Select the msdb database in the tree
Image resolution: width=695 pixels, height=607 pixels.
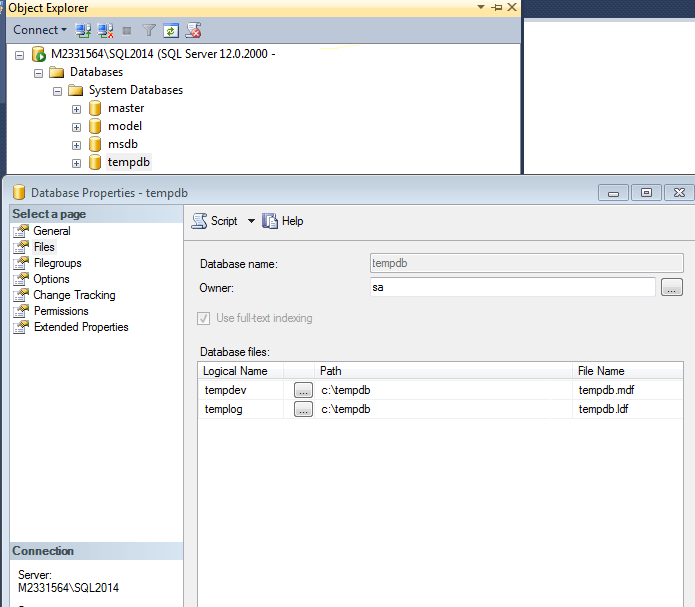click(122, 144)
